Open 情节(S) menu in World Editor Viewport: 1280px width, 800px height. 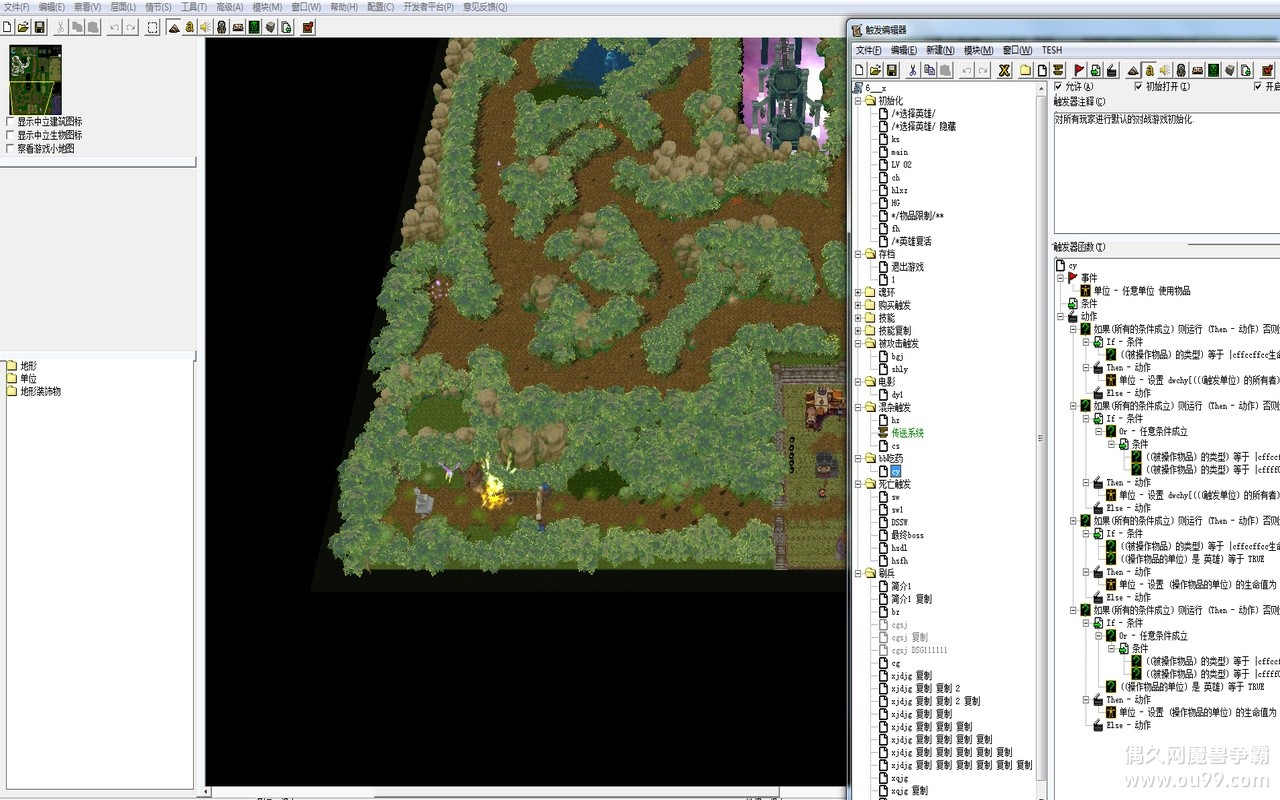(x=158, y=7)
